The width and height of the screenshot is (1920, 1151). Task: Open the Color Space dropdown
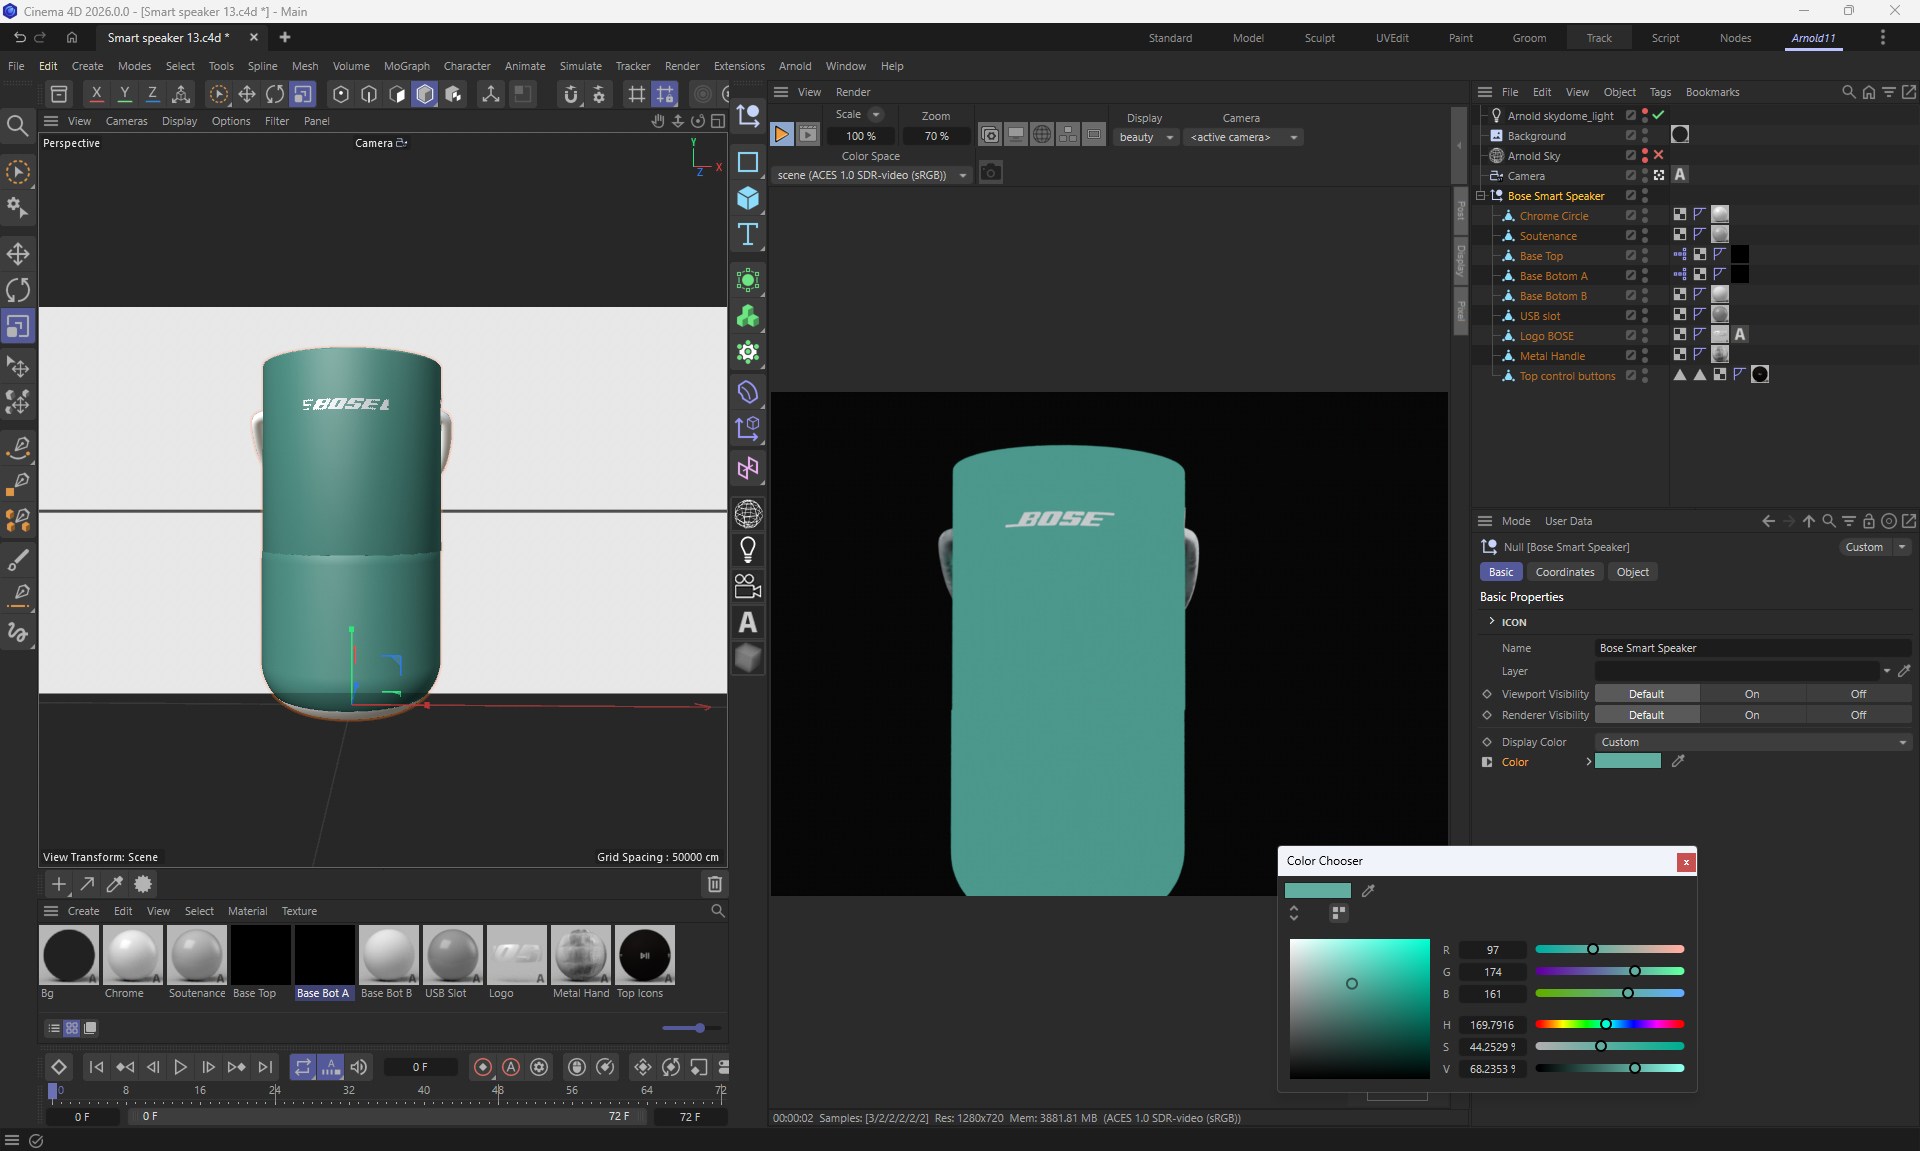click(870, 175)
